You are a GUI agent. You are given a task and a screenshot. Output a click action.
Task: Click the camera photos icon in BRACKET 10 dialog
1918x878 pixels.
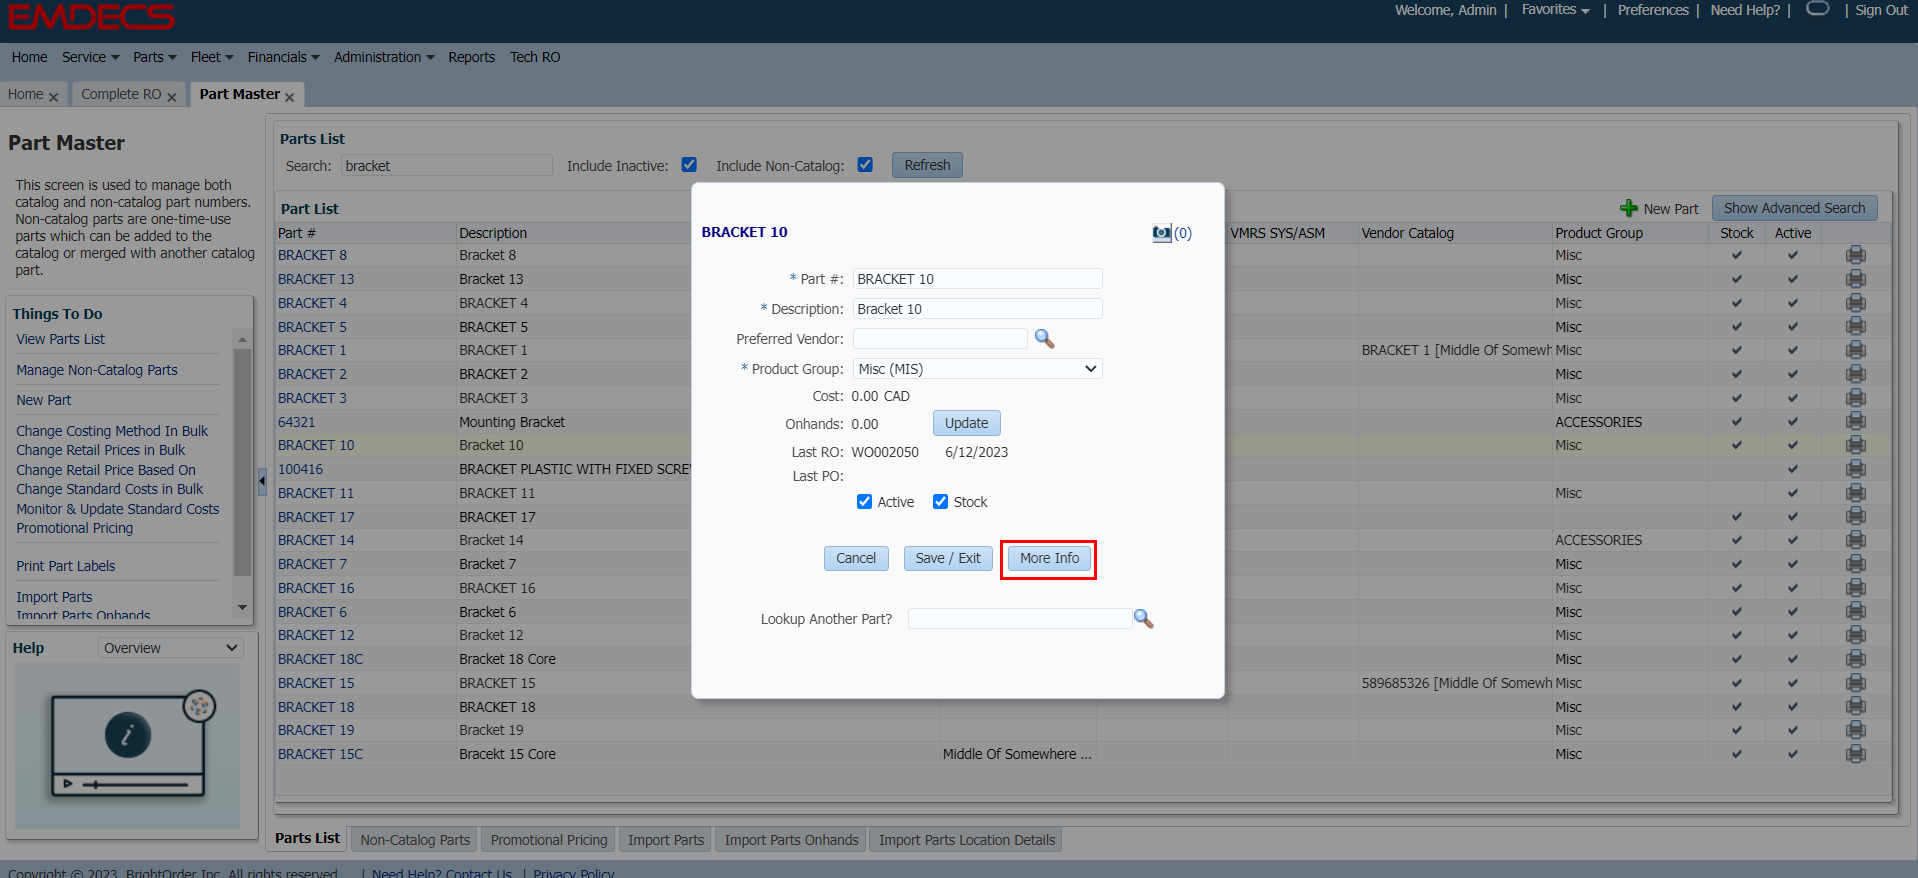1161,233
